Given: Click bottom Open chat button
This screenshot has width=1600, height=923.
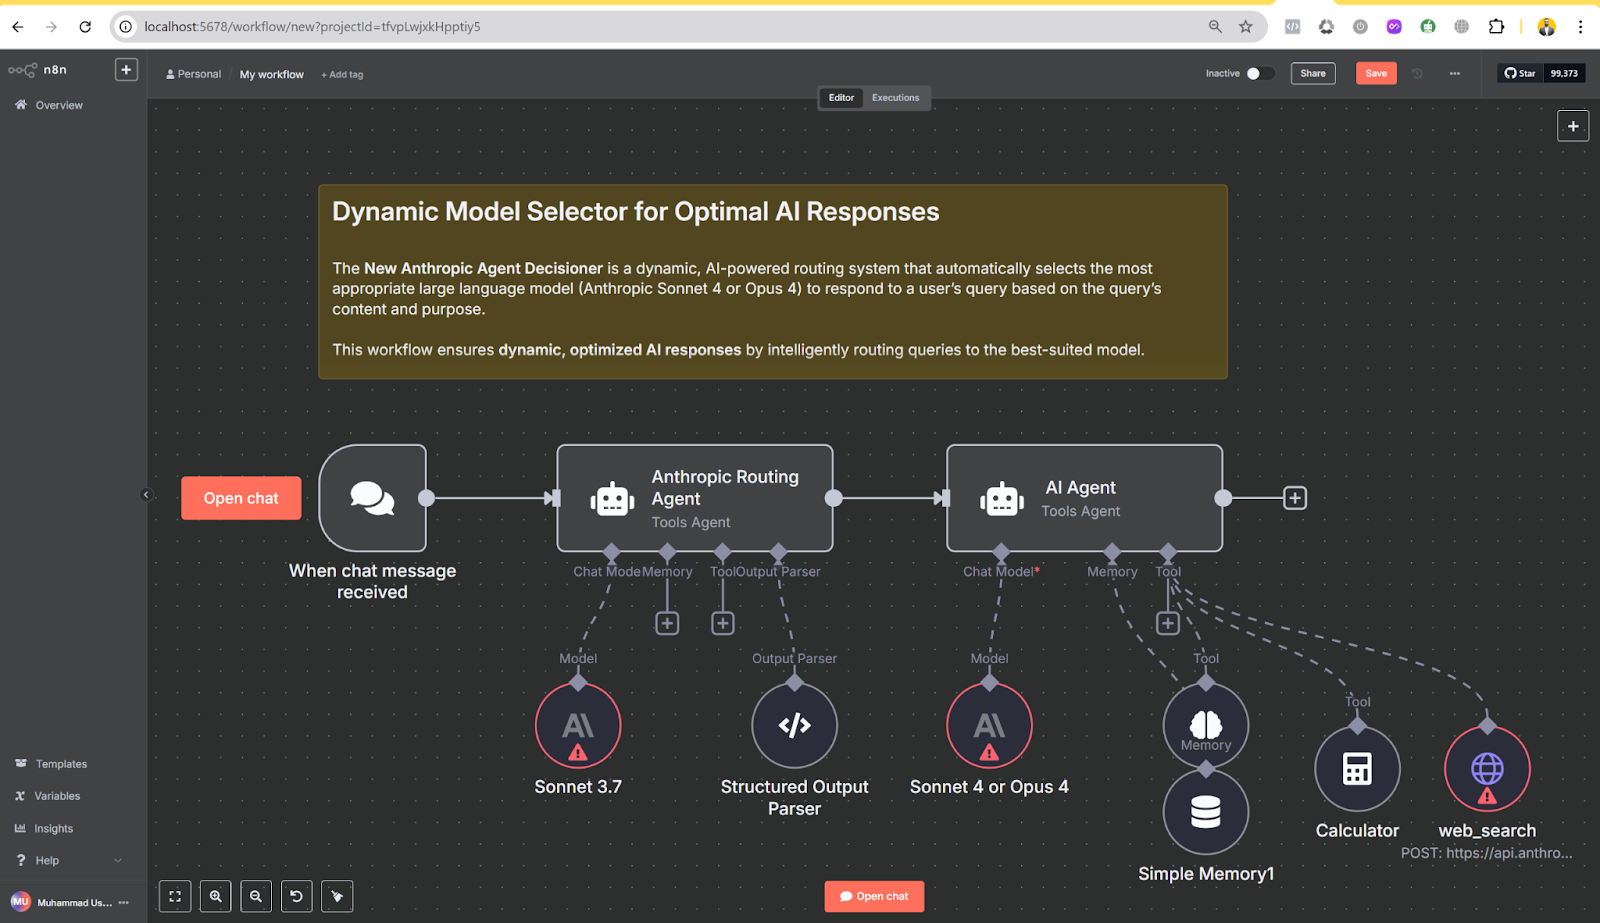Looking at the screenshot, I should pyautogui.click(x=874, y=896).
